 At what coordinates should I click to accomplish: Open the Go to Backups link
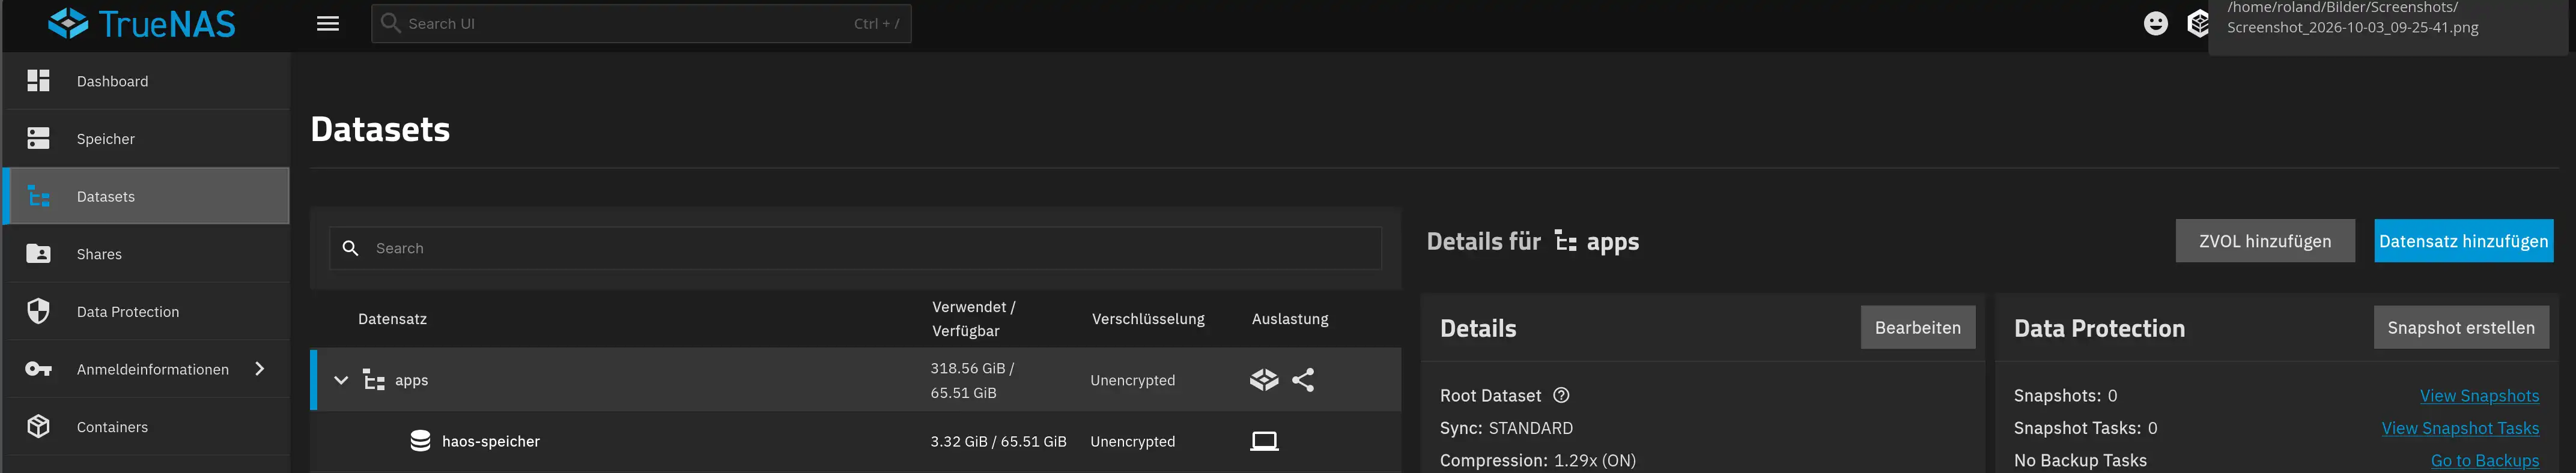click(2485, 460)
